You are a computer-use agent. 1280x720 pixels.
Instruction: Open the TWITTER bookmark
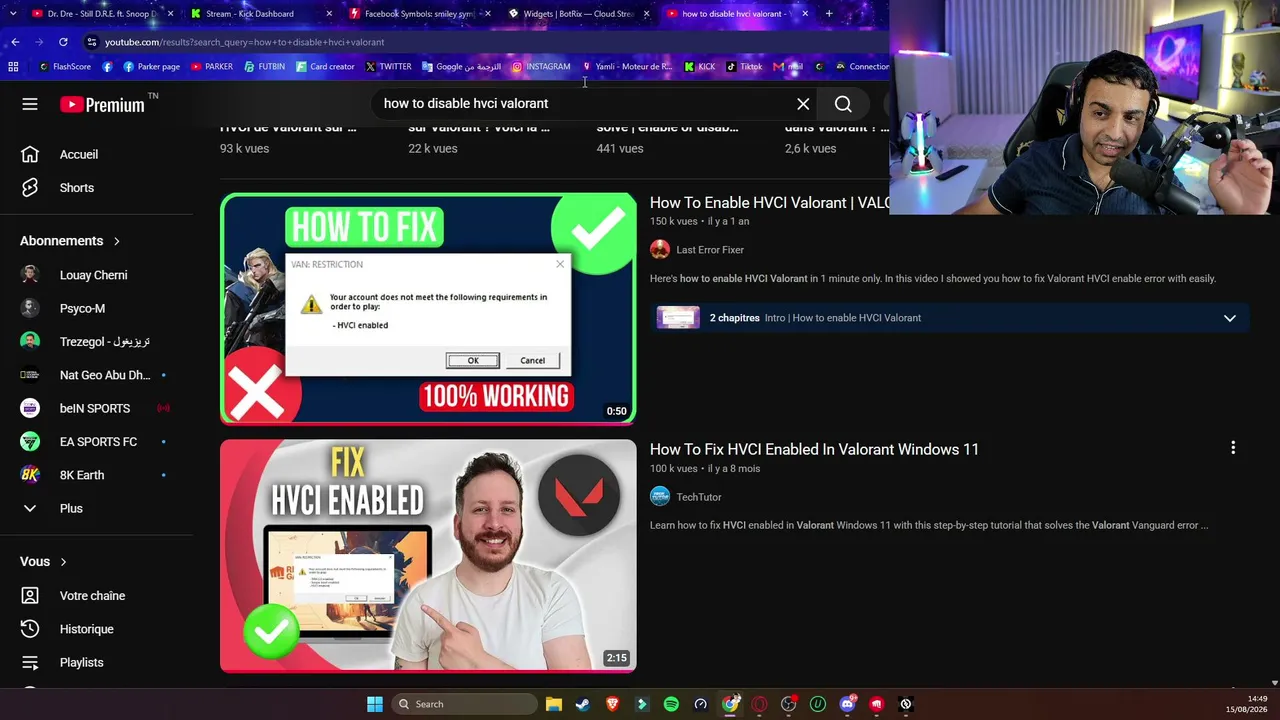tap(389, 67)
